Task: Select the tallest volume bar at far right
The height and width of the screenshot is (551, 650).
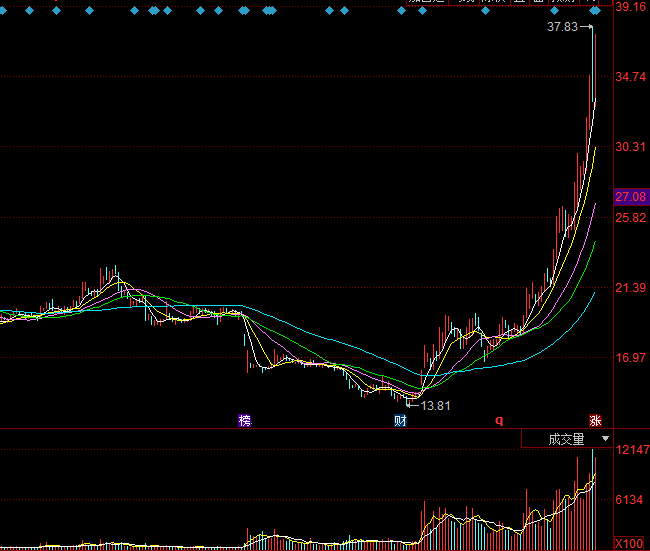Action: click(593, 500)
